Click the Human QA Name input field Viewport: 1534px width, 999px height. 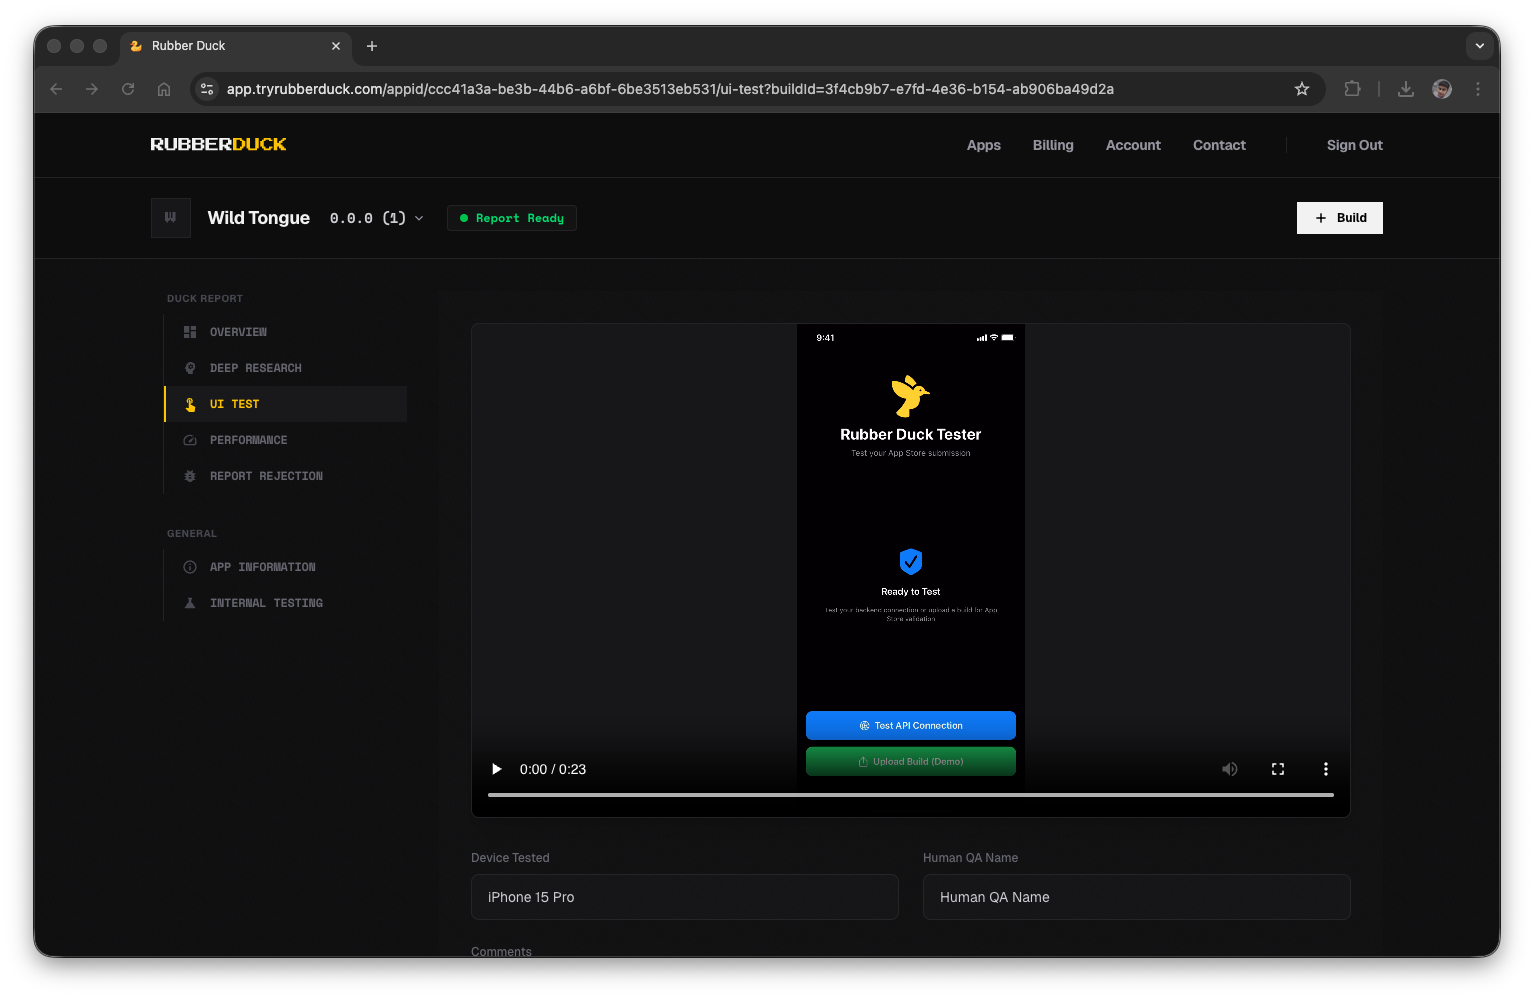1136,897
